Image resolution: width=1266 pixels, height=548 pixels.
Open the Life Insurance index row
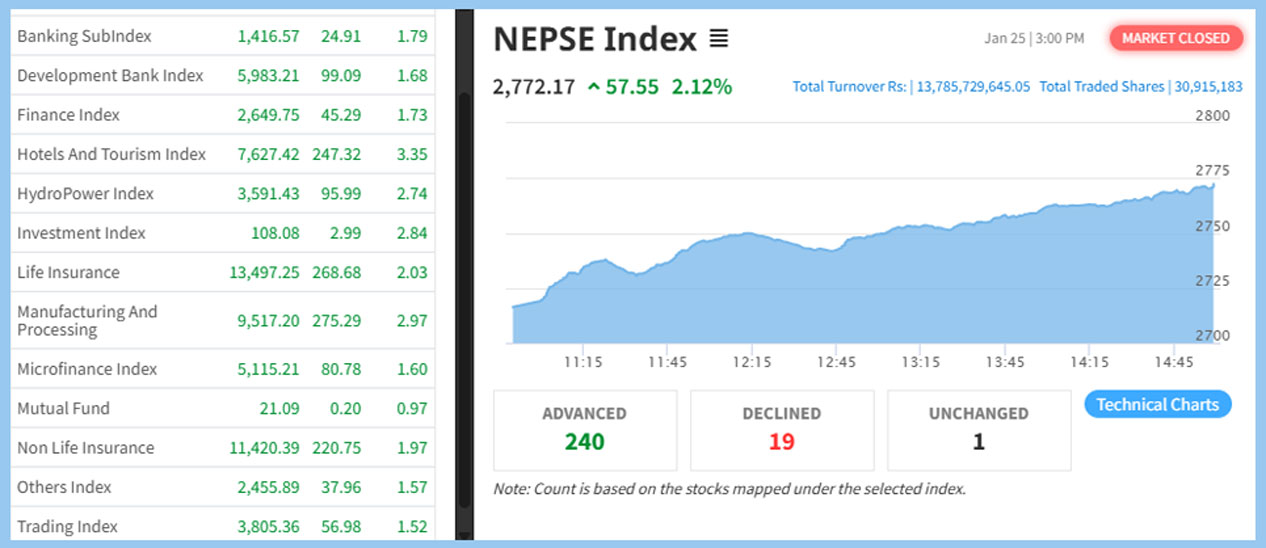click(68, 272)
